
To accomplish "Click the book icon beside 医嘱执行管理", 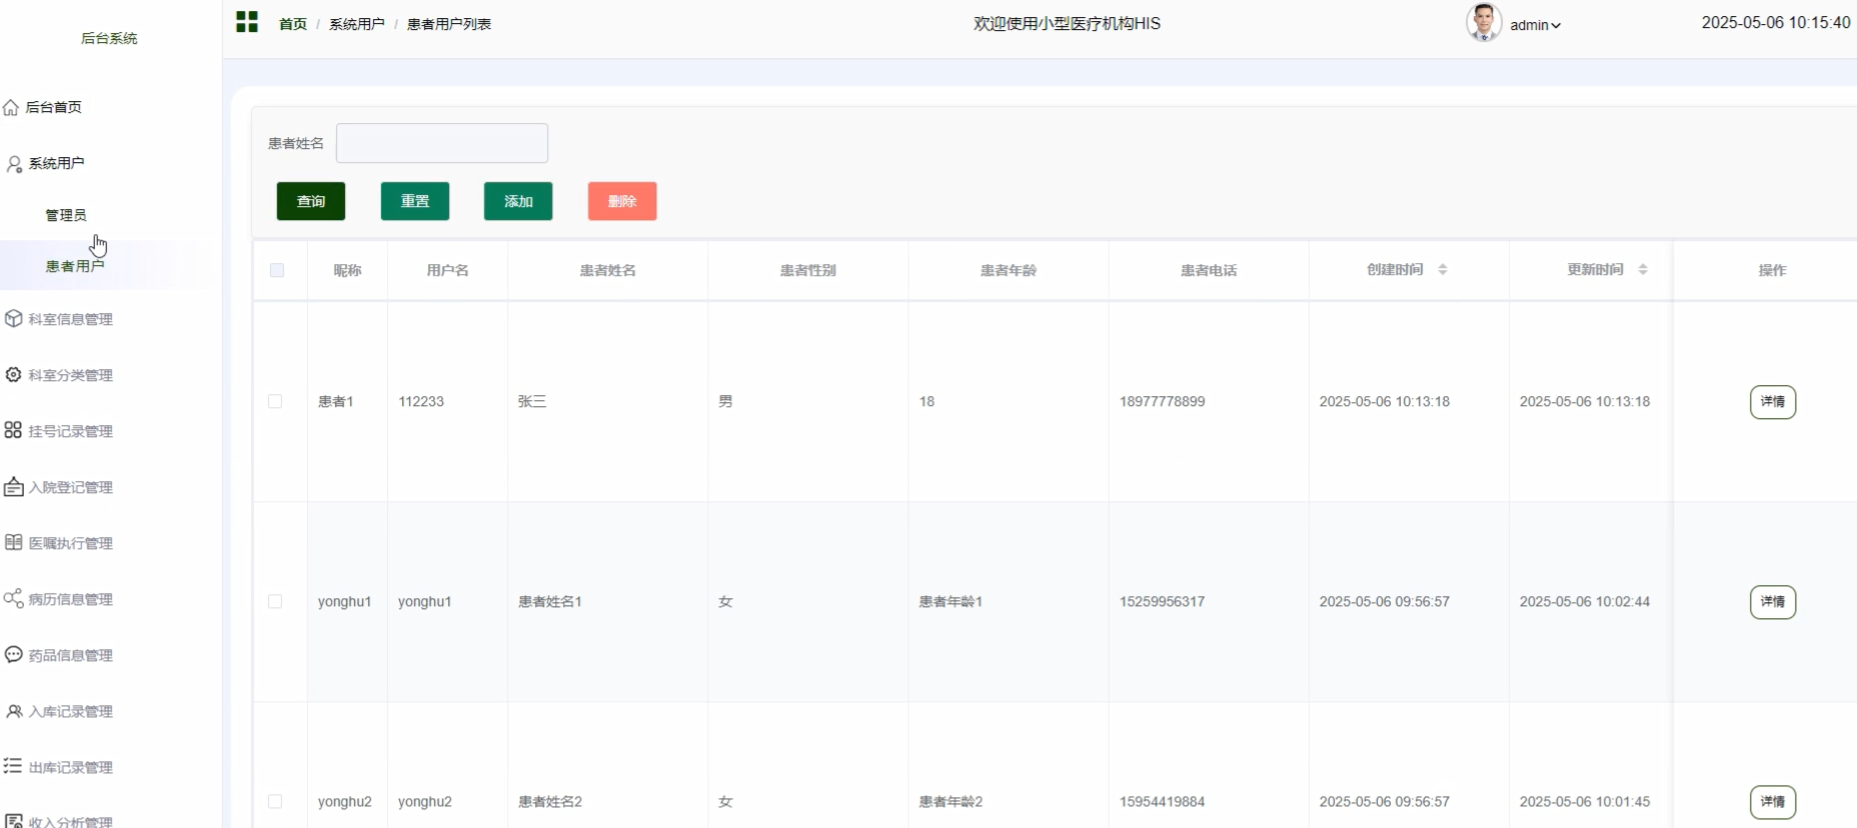I will pos(13,542).
